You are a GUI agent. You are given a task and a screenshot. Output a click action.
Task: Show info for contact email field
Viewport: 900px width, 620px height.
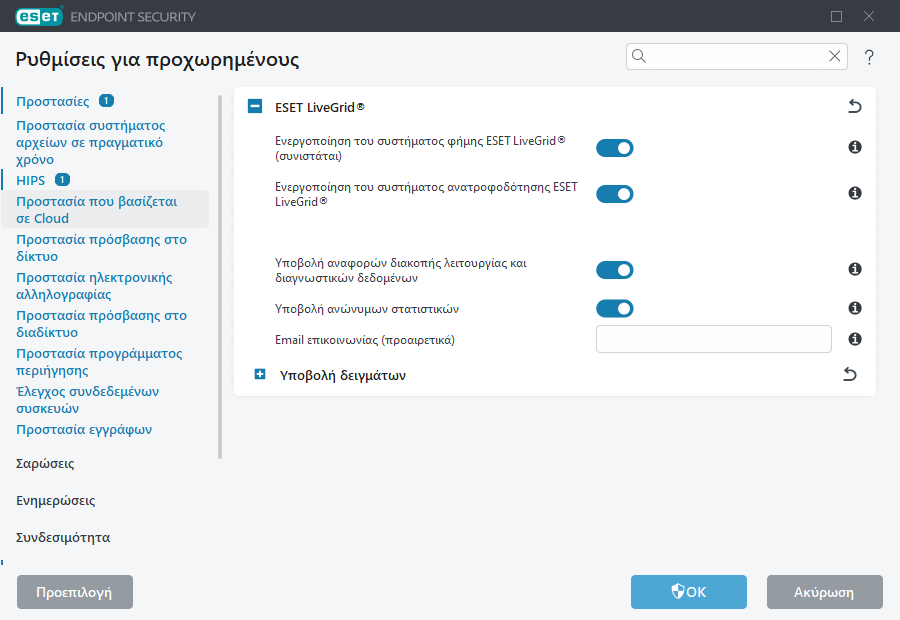click(x=855, y=339)
